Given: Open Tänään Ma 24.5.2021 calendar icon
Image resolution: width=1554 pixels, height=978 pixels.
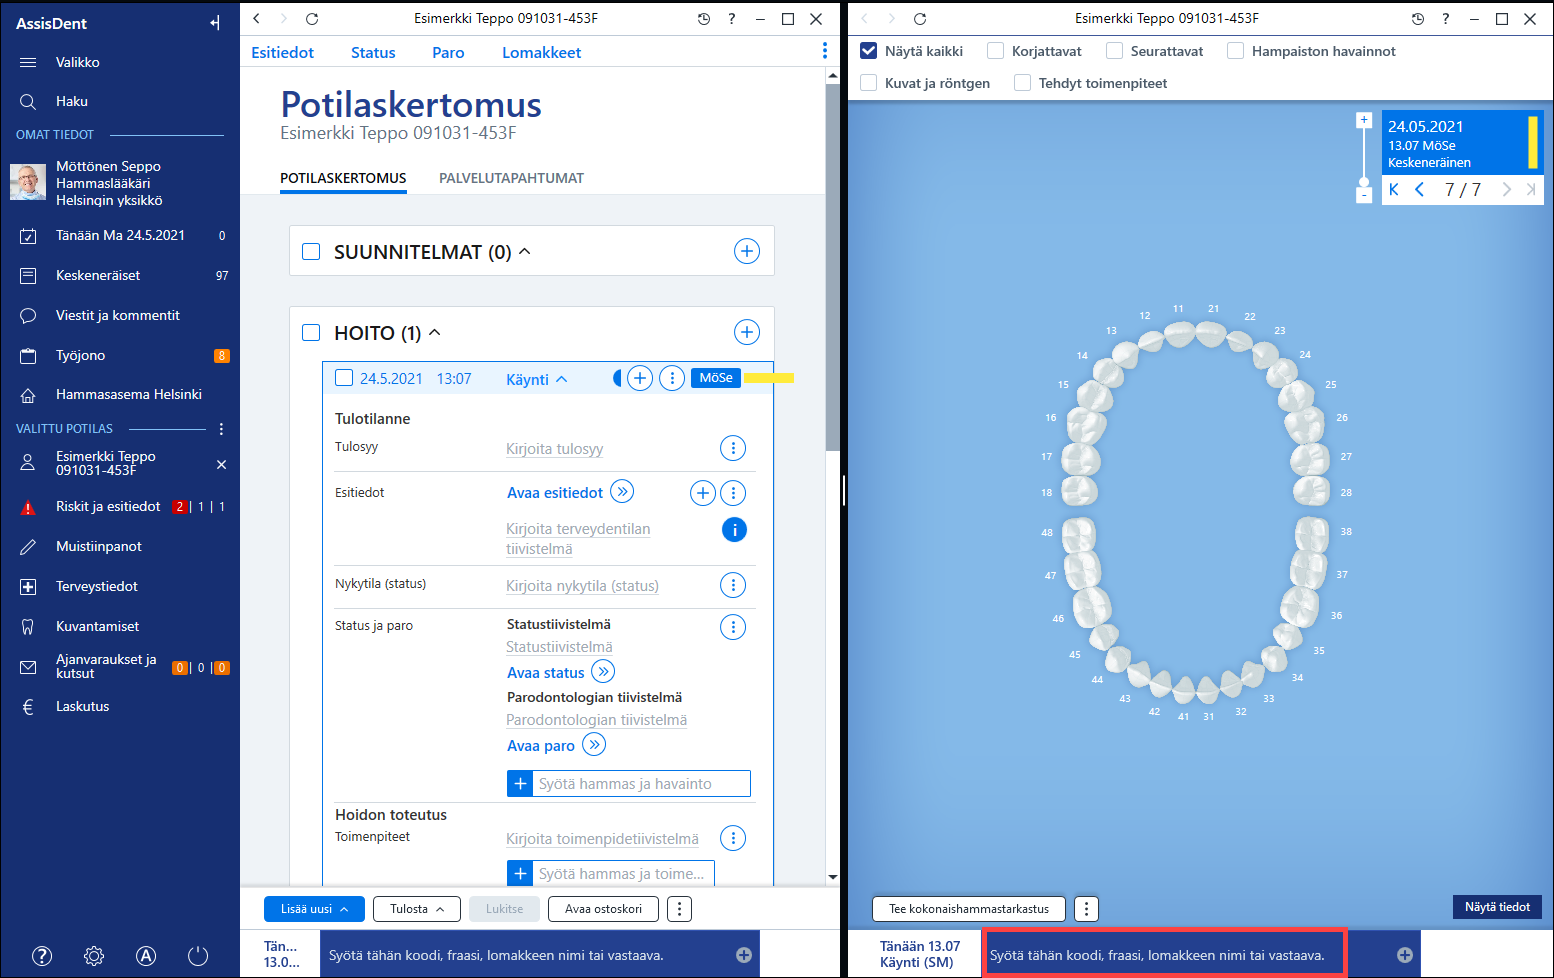Looking at the screenshot, I should (28, 236).
